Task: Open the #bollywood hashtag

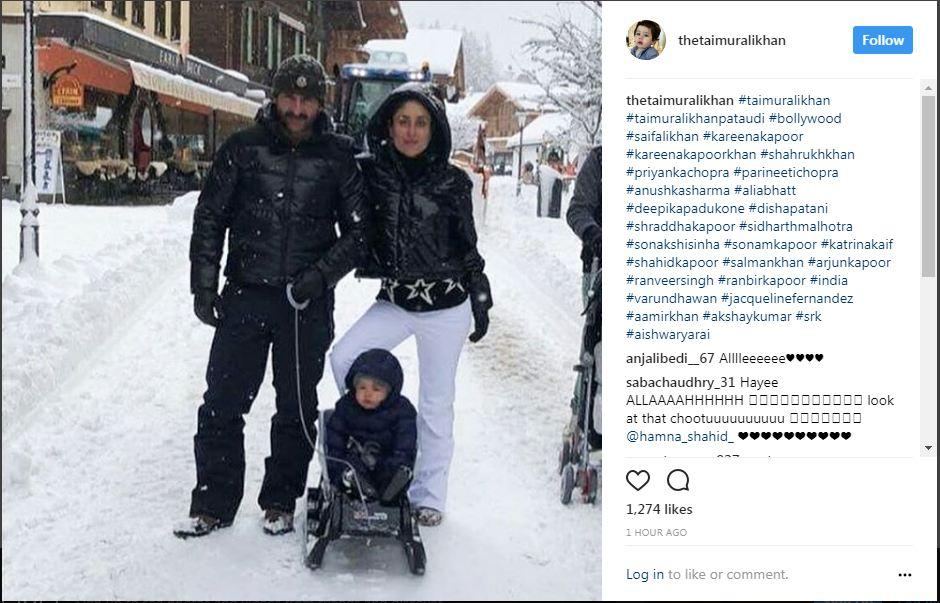Action: coord(805,118)
